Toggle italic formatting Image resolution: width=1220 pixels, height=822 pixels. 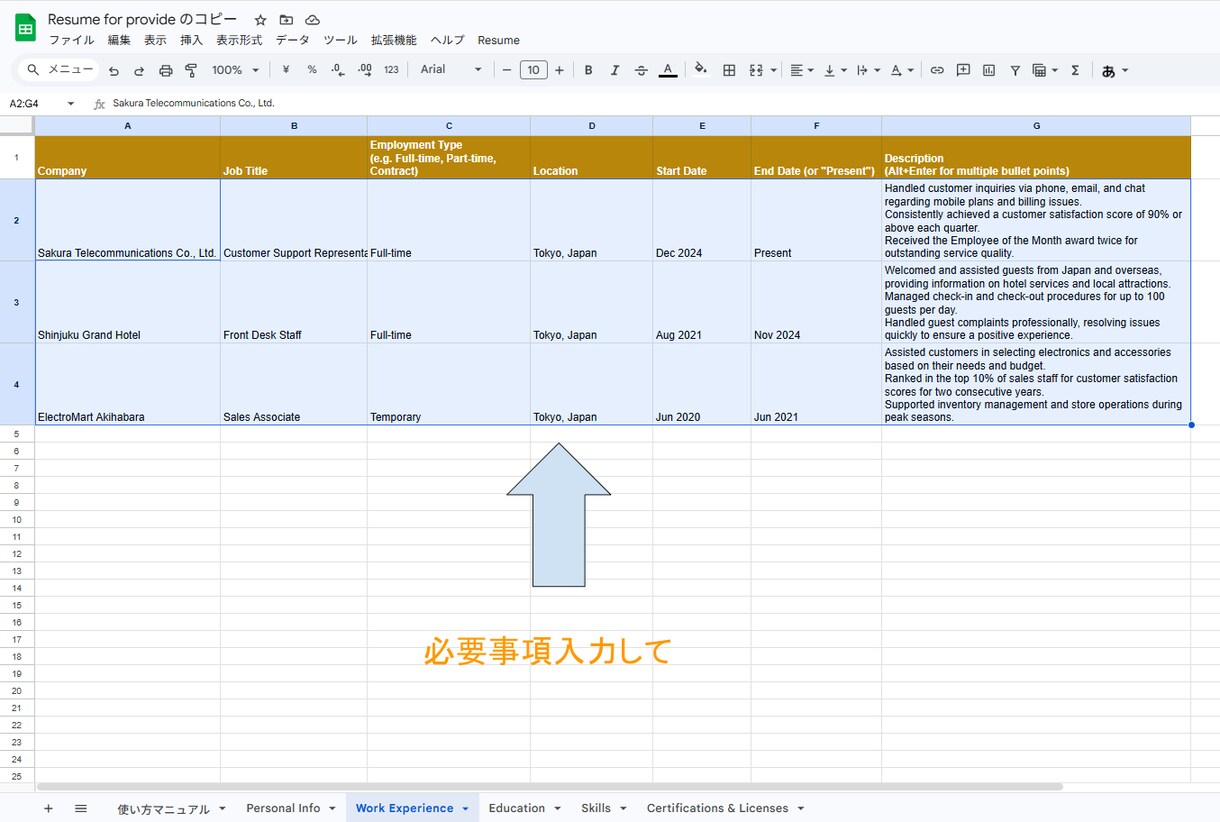coord(615,70)
